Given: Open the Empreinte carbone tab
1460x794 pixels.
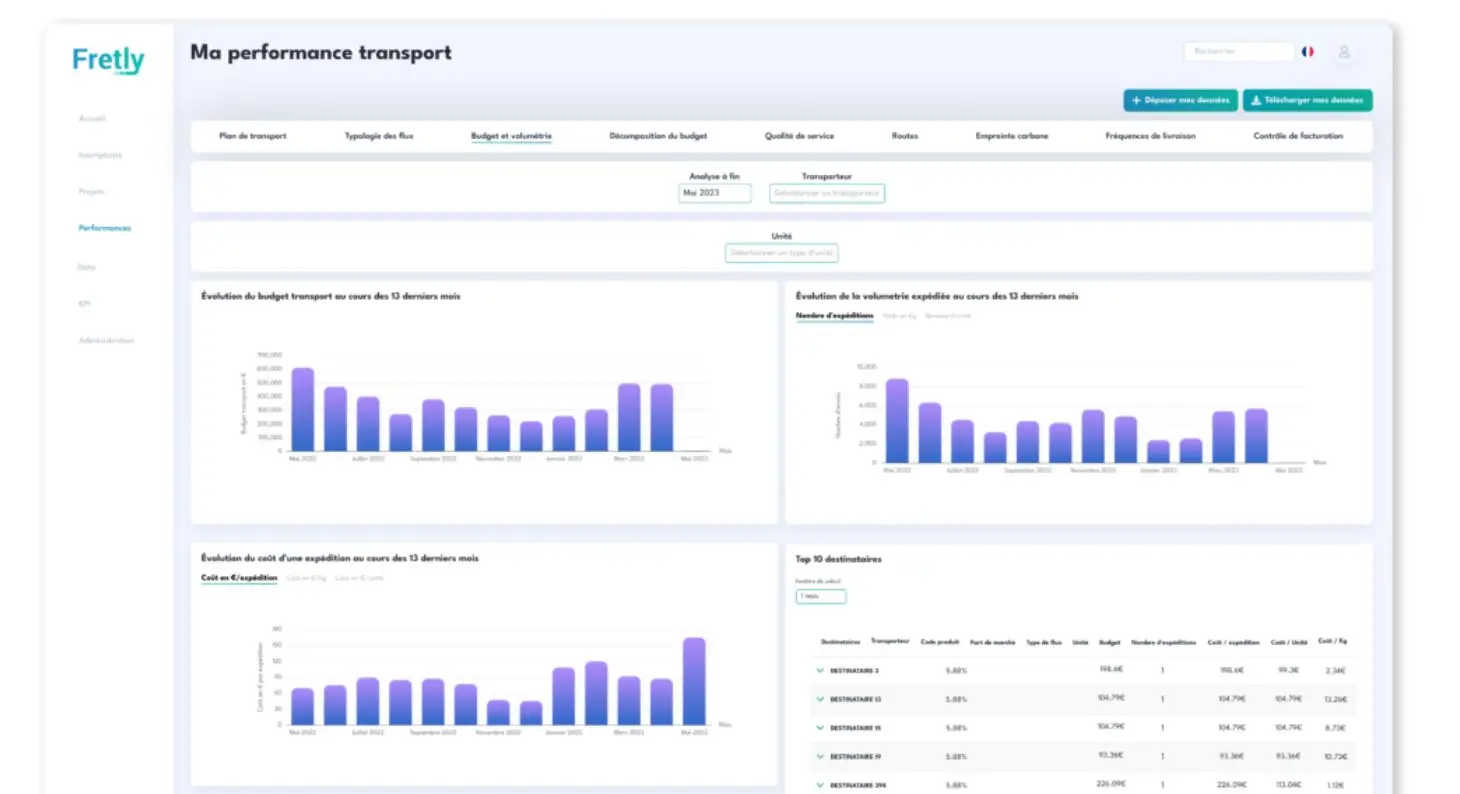Looking at the screenshot, I should (x=1012, y=136).
